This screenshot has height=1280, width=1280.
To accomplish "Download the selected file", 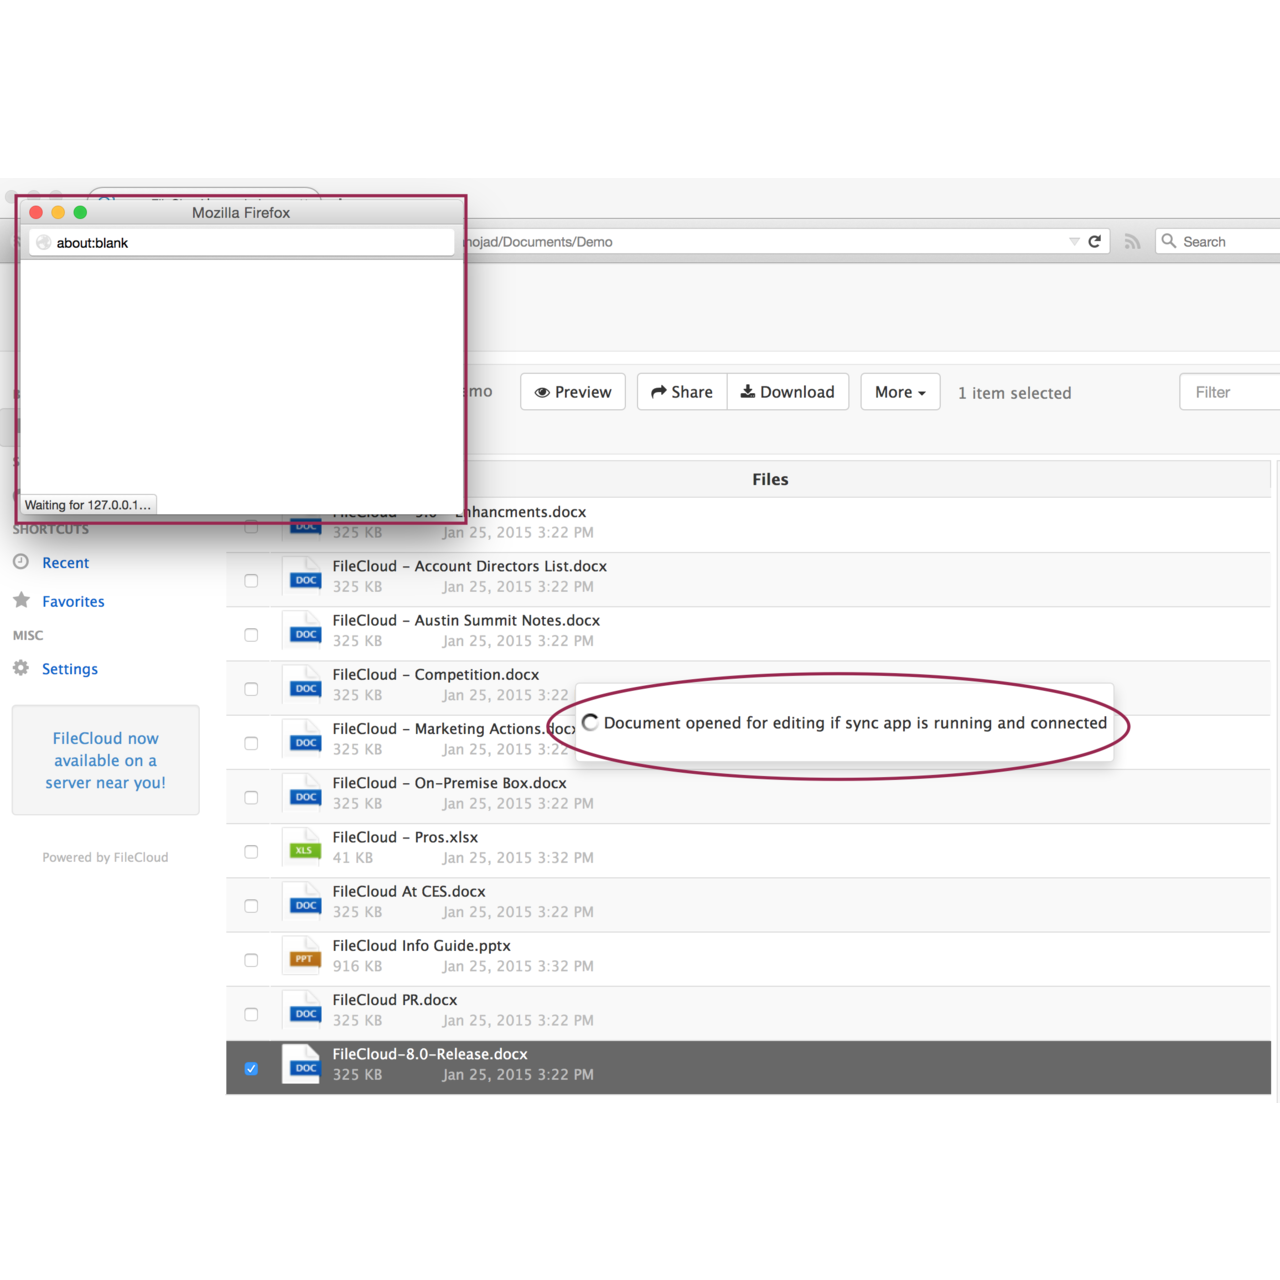I will tap(788, 391).
